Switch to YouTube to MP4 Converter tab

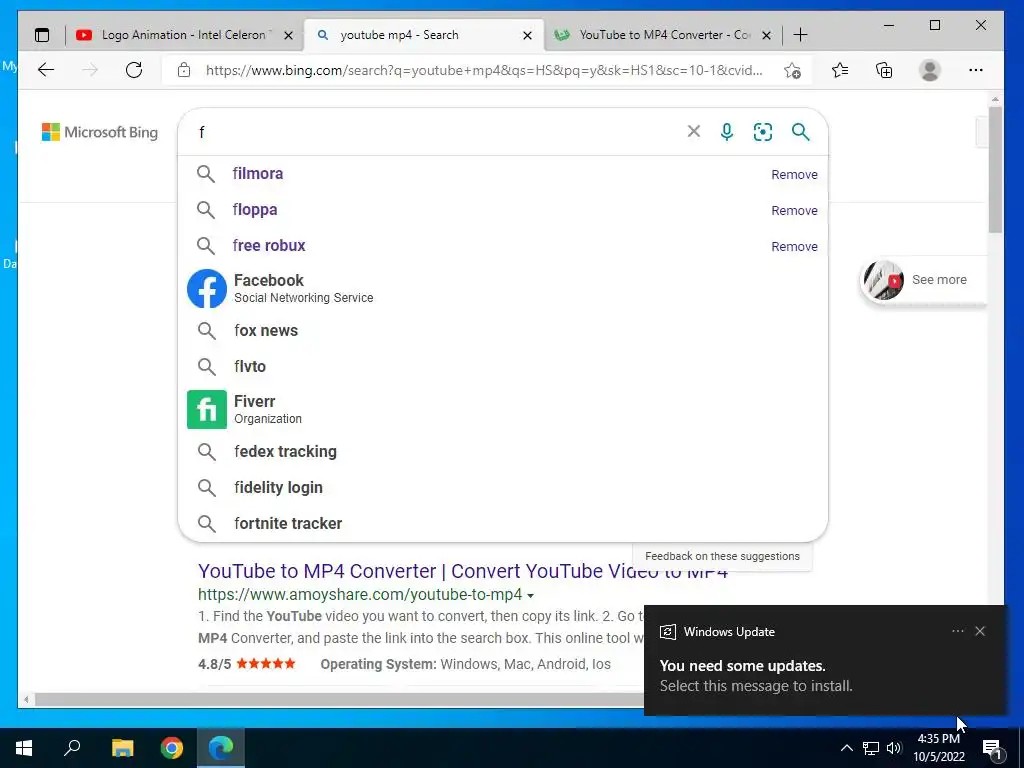(x=664, y=35)
